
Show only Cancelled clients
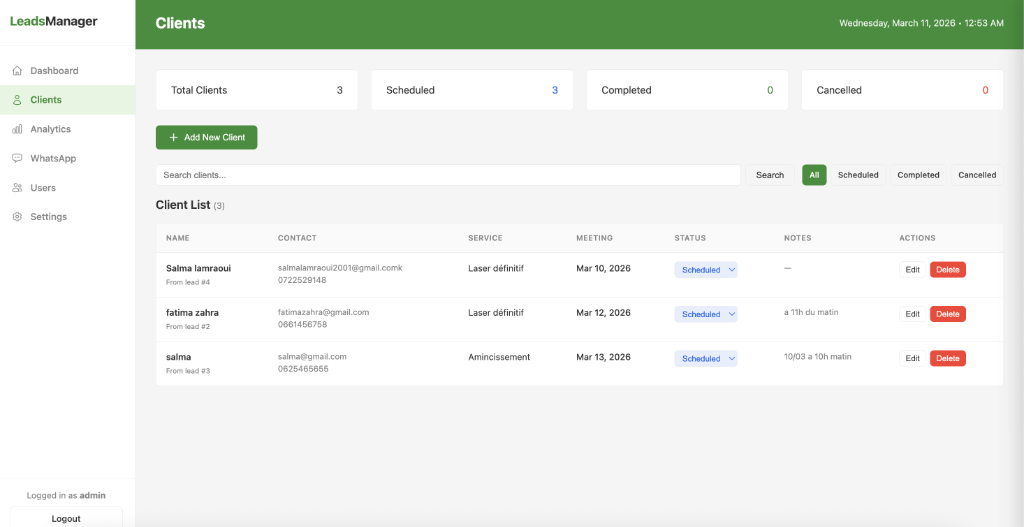(977, 175)
